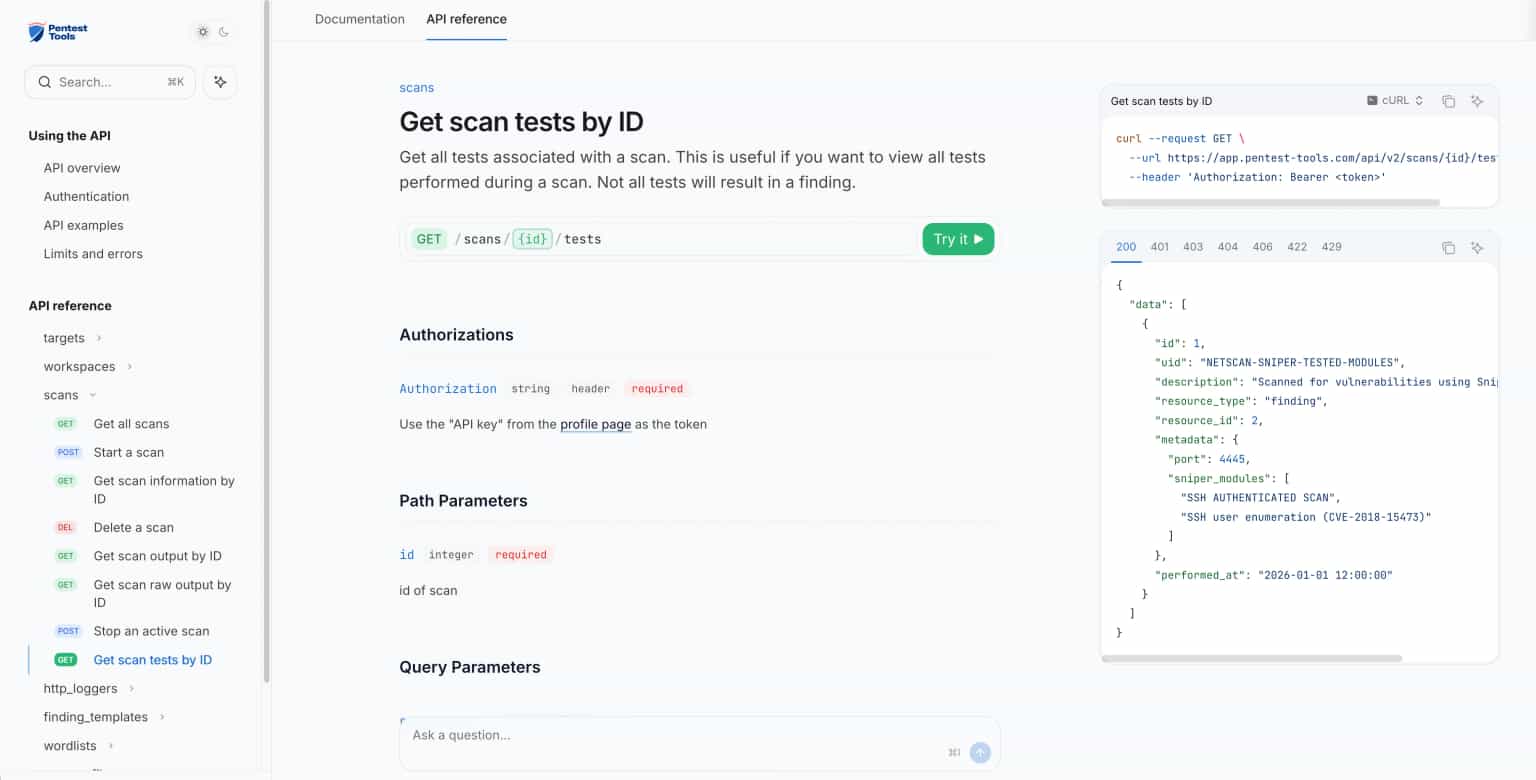Copy the 200 response JSON
The width and height of the screenshot is (1536, 780).
(1448, 247)
